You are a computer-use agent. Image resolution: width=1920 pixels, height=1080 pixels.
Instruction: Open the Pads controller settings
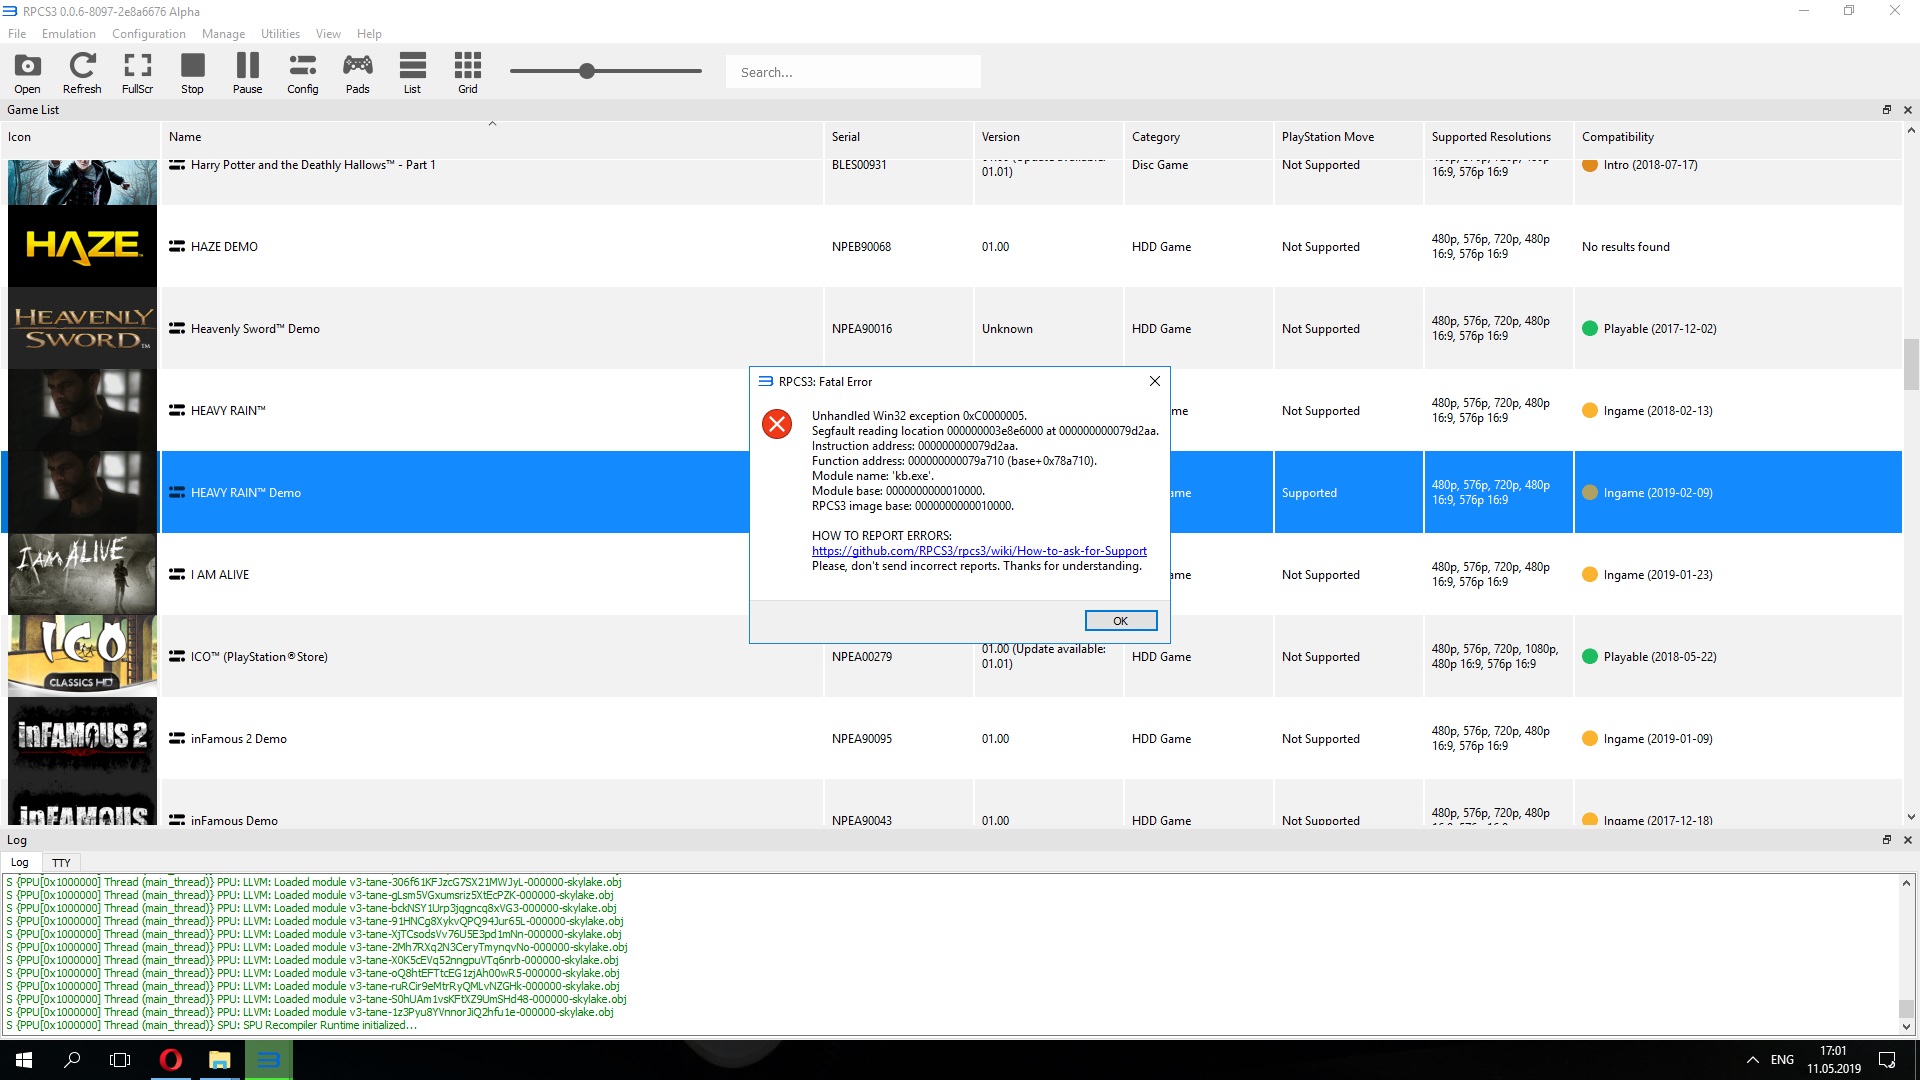[x=357, y=73]
